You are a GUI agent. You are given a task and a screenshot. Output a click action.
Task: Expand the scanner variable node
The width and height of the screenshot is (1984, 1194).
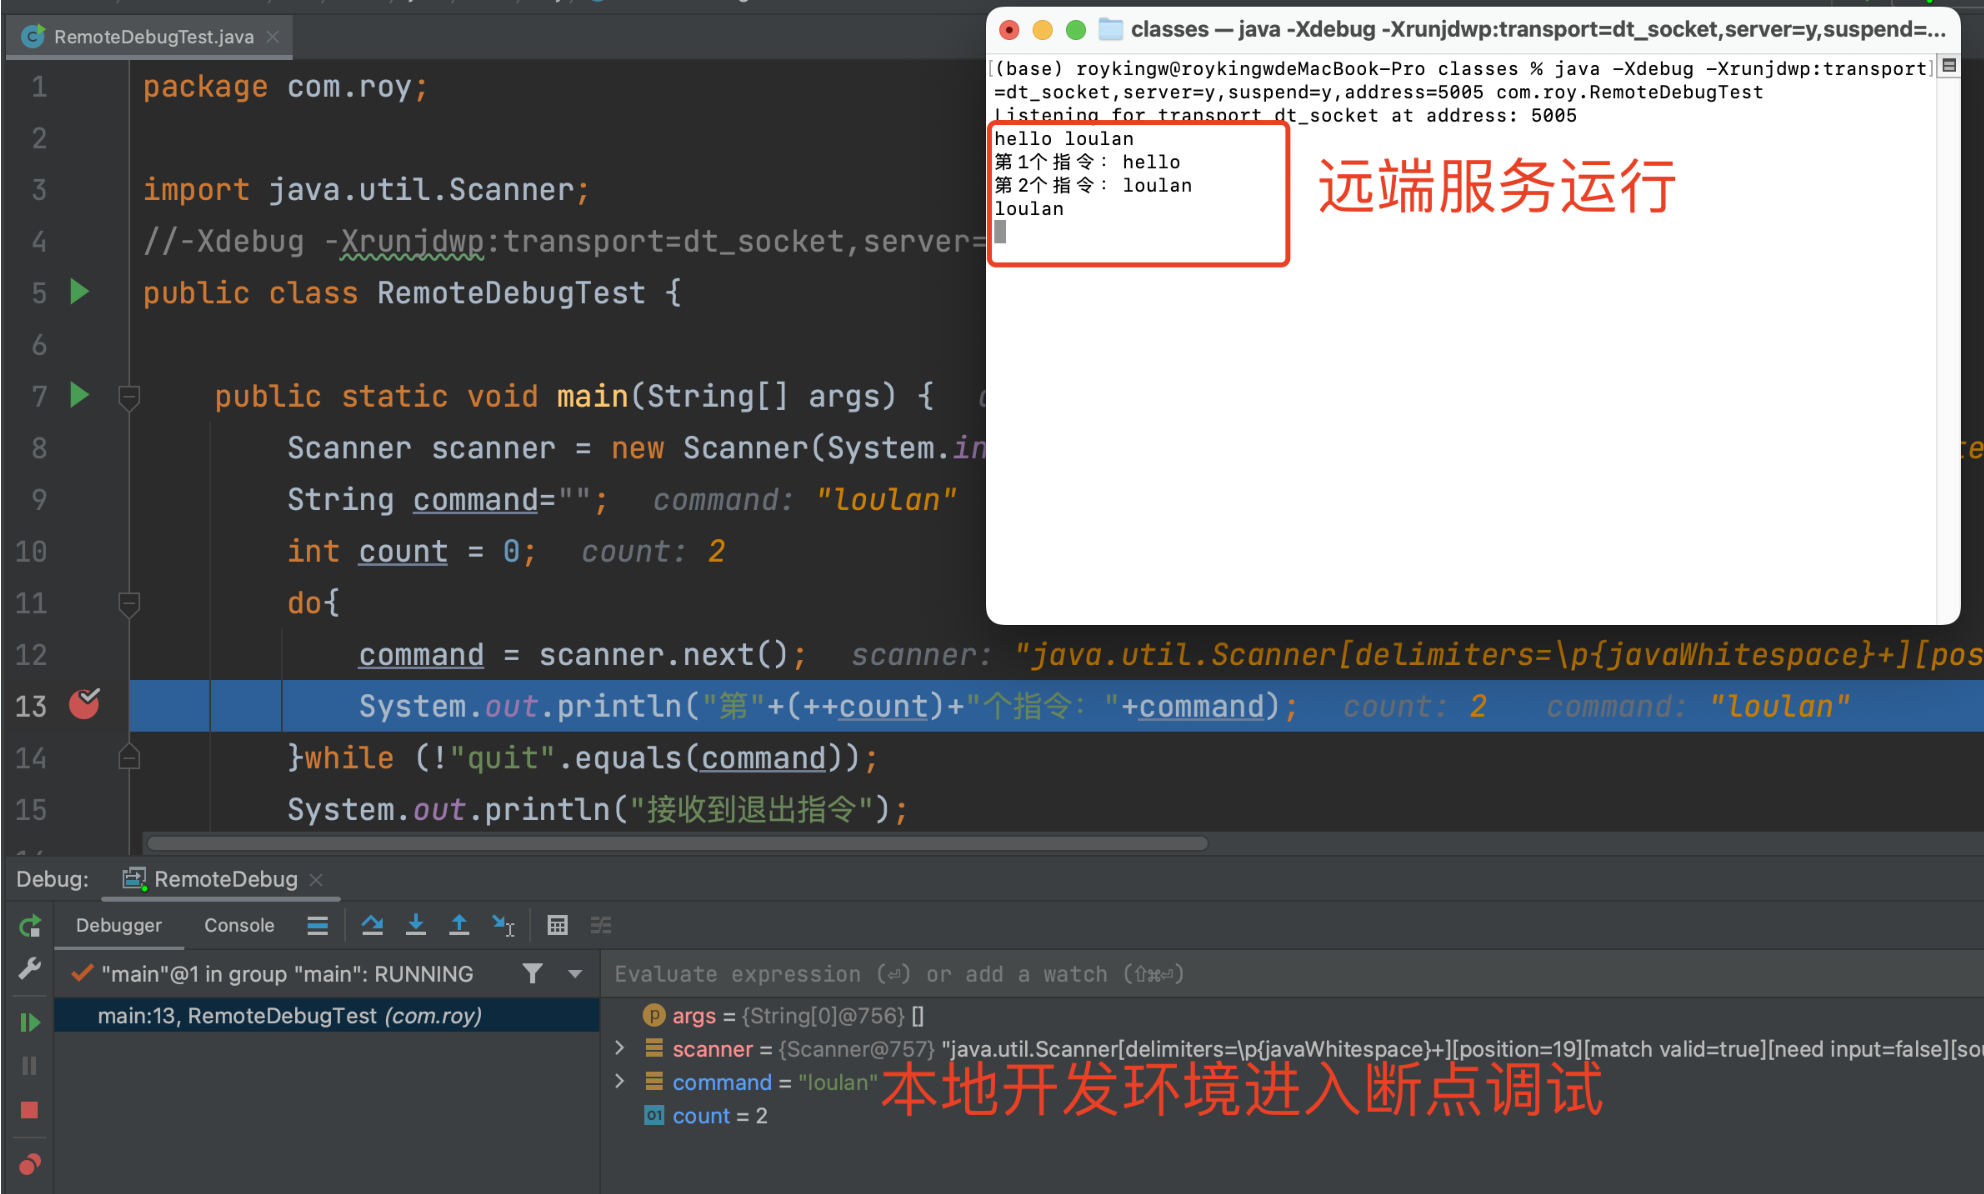(620, 1048)
